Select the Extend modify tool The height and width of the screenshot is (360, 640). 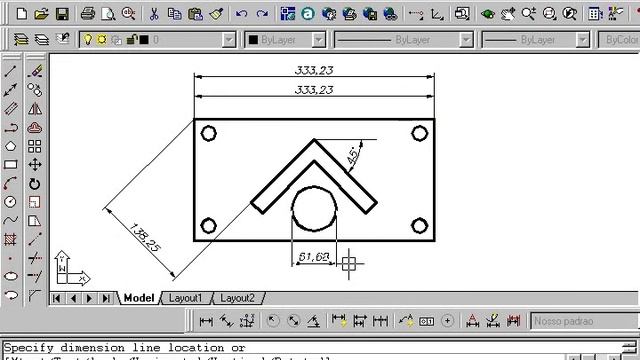[35, 276]
